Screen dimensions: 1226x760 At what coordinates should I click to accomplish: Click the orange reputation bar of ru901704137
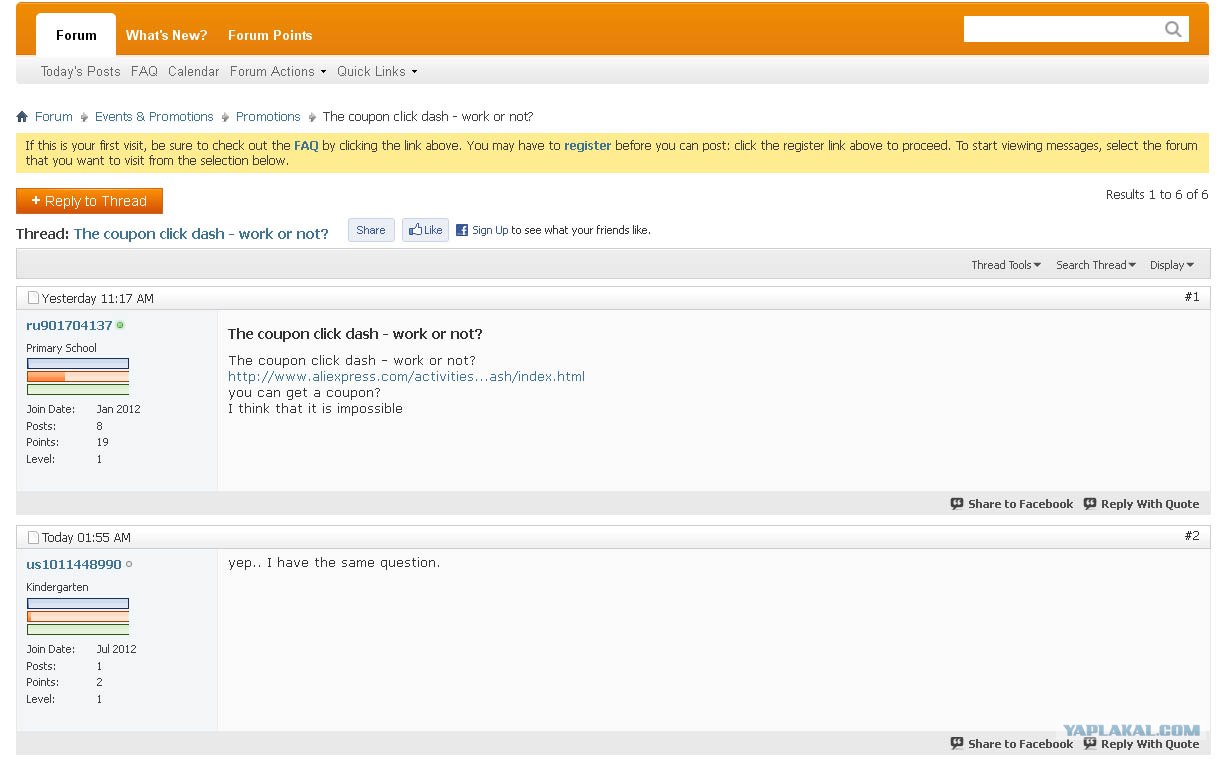point(77,377)
